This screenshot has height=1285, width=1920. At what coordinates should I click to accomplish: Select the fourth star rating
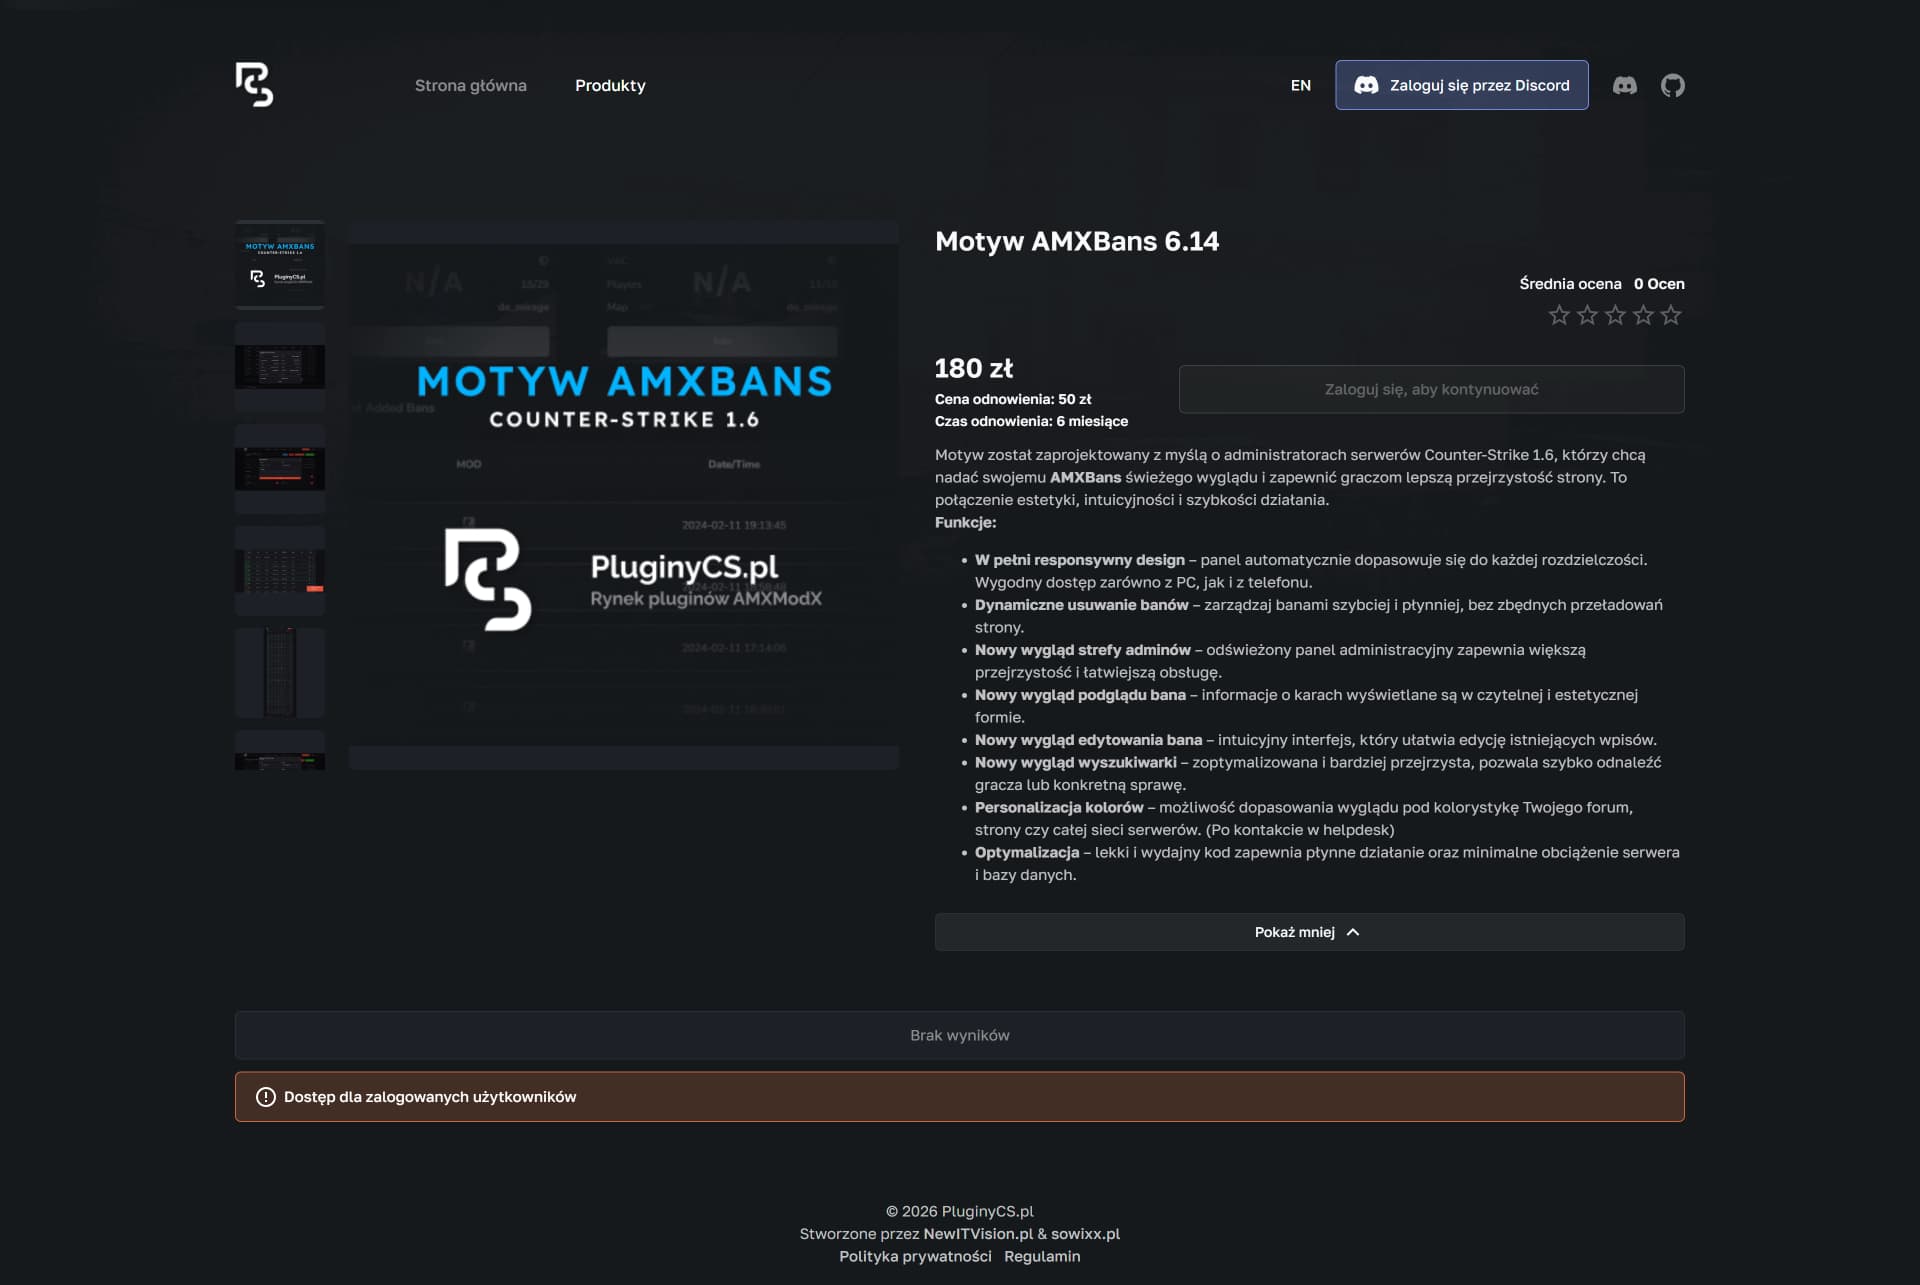point(1643,316)
